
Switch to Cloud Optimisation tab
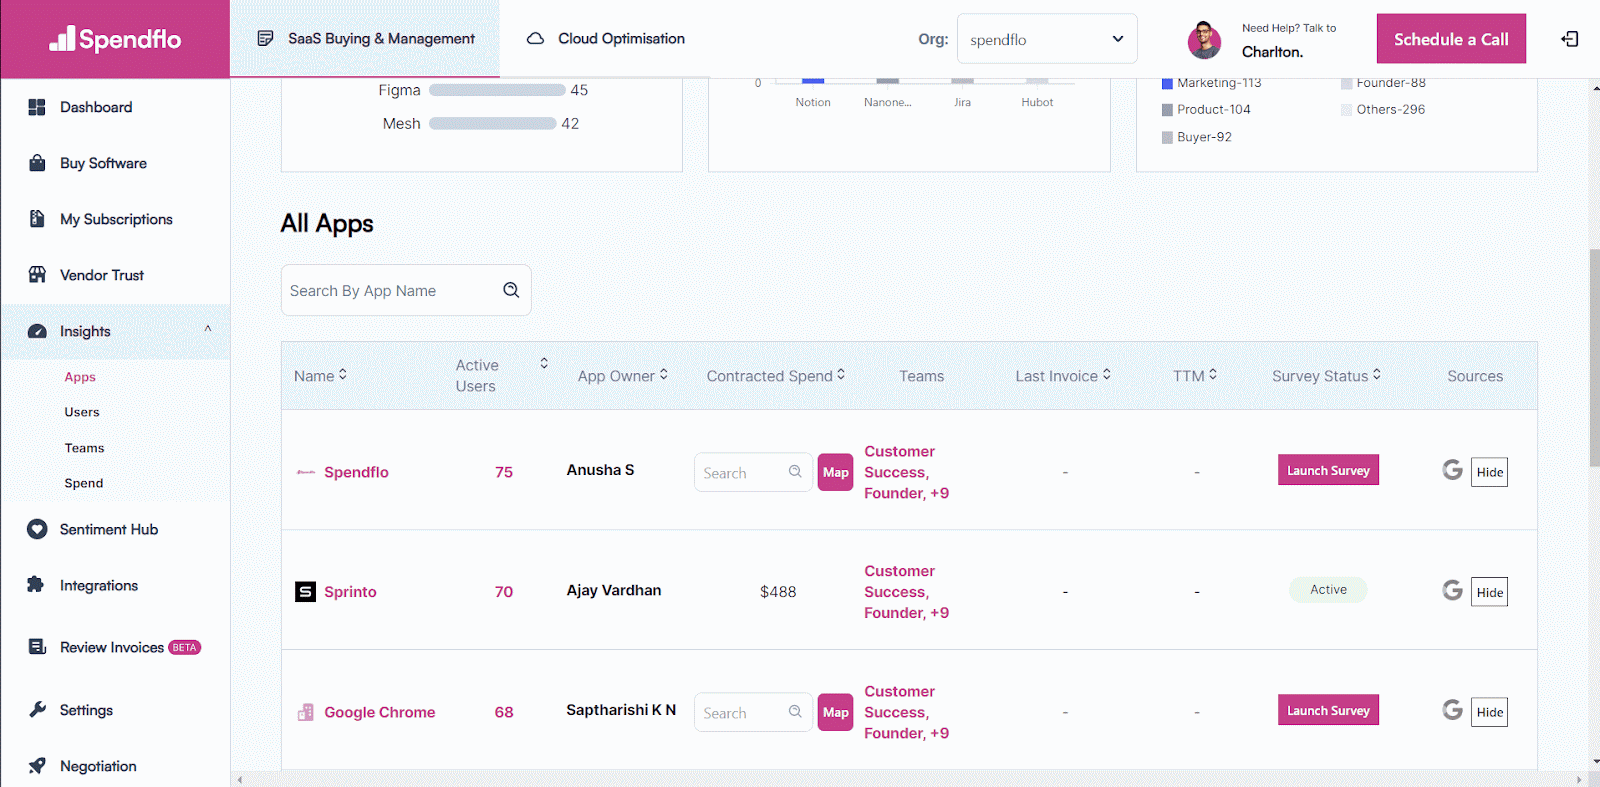[x=605, y=39]
